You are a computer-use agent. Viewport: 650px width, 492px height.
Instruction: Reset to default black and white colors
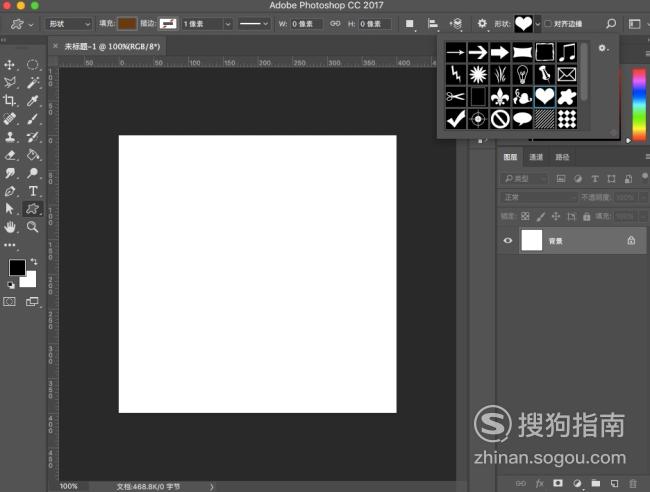point(11,285)
